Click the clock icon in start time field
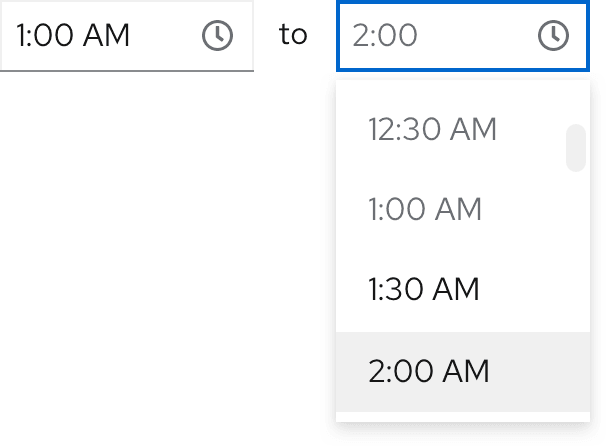Screen dimensions: 606x446 [217, 36]
